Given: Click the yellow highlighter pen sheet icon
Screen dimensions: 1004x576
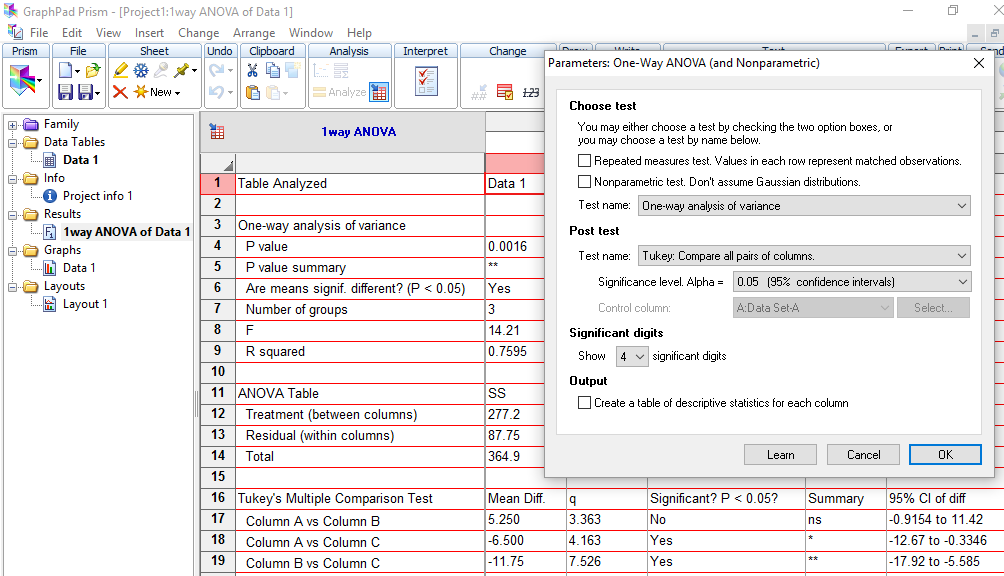Looking at the screenshot, I should pos(120,70).
